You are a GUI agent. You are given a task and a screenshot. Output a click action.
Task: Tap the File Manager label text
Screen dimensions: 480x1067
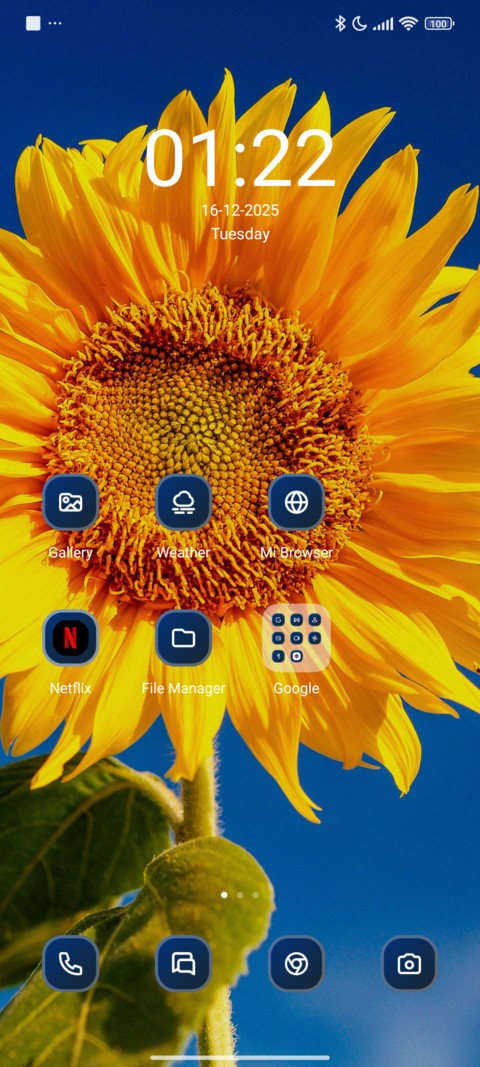[x=183, y=689]
